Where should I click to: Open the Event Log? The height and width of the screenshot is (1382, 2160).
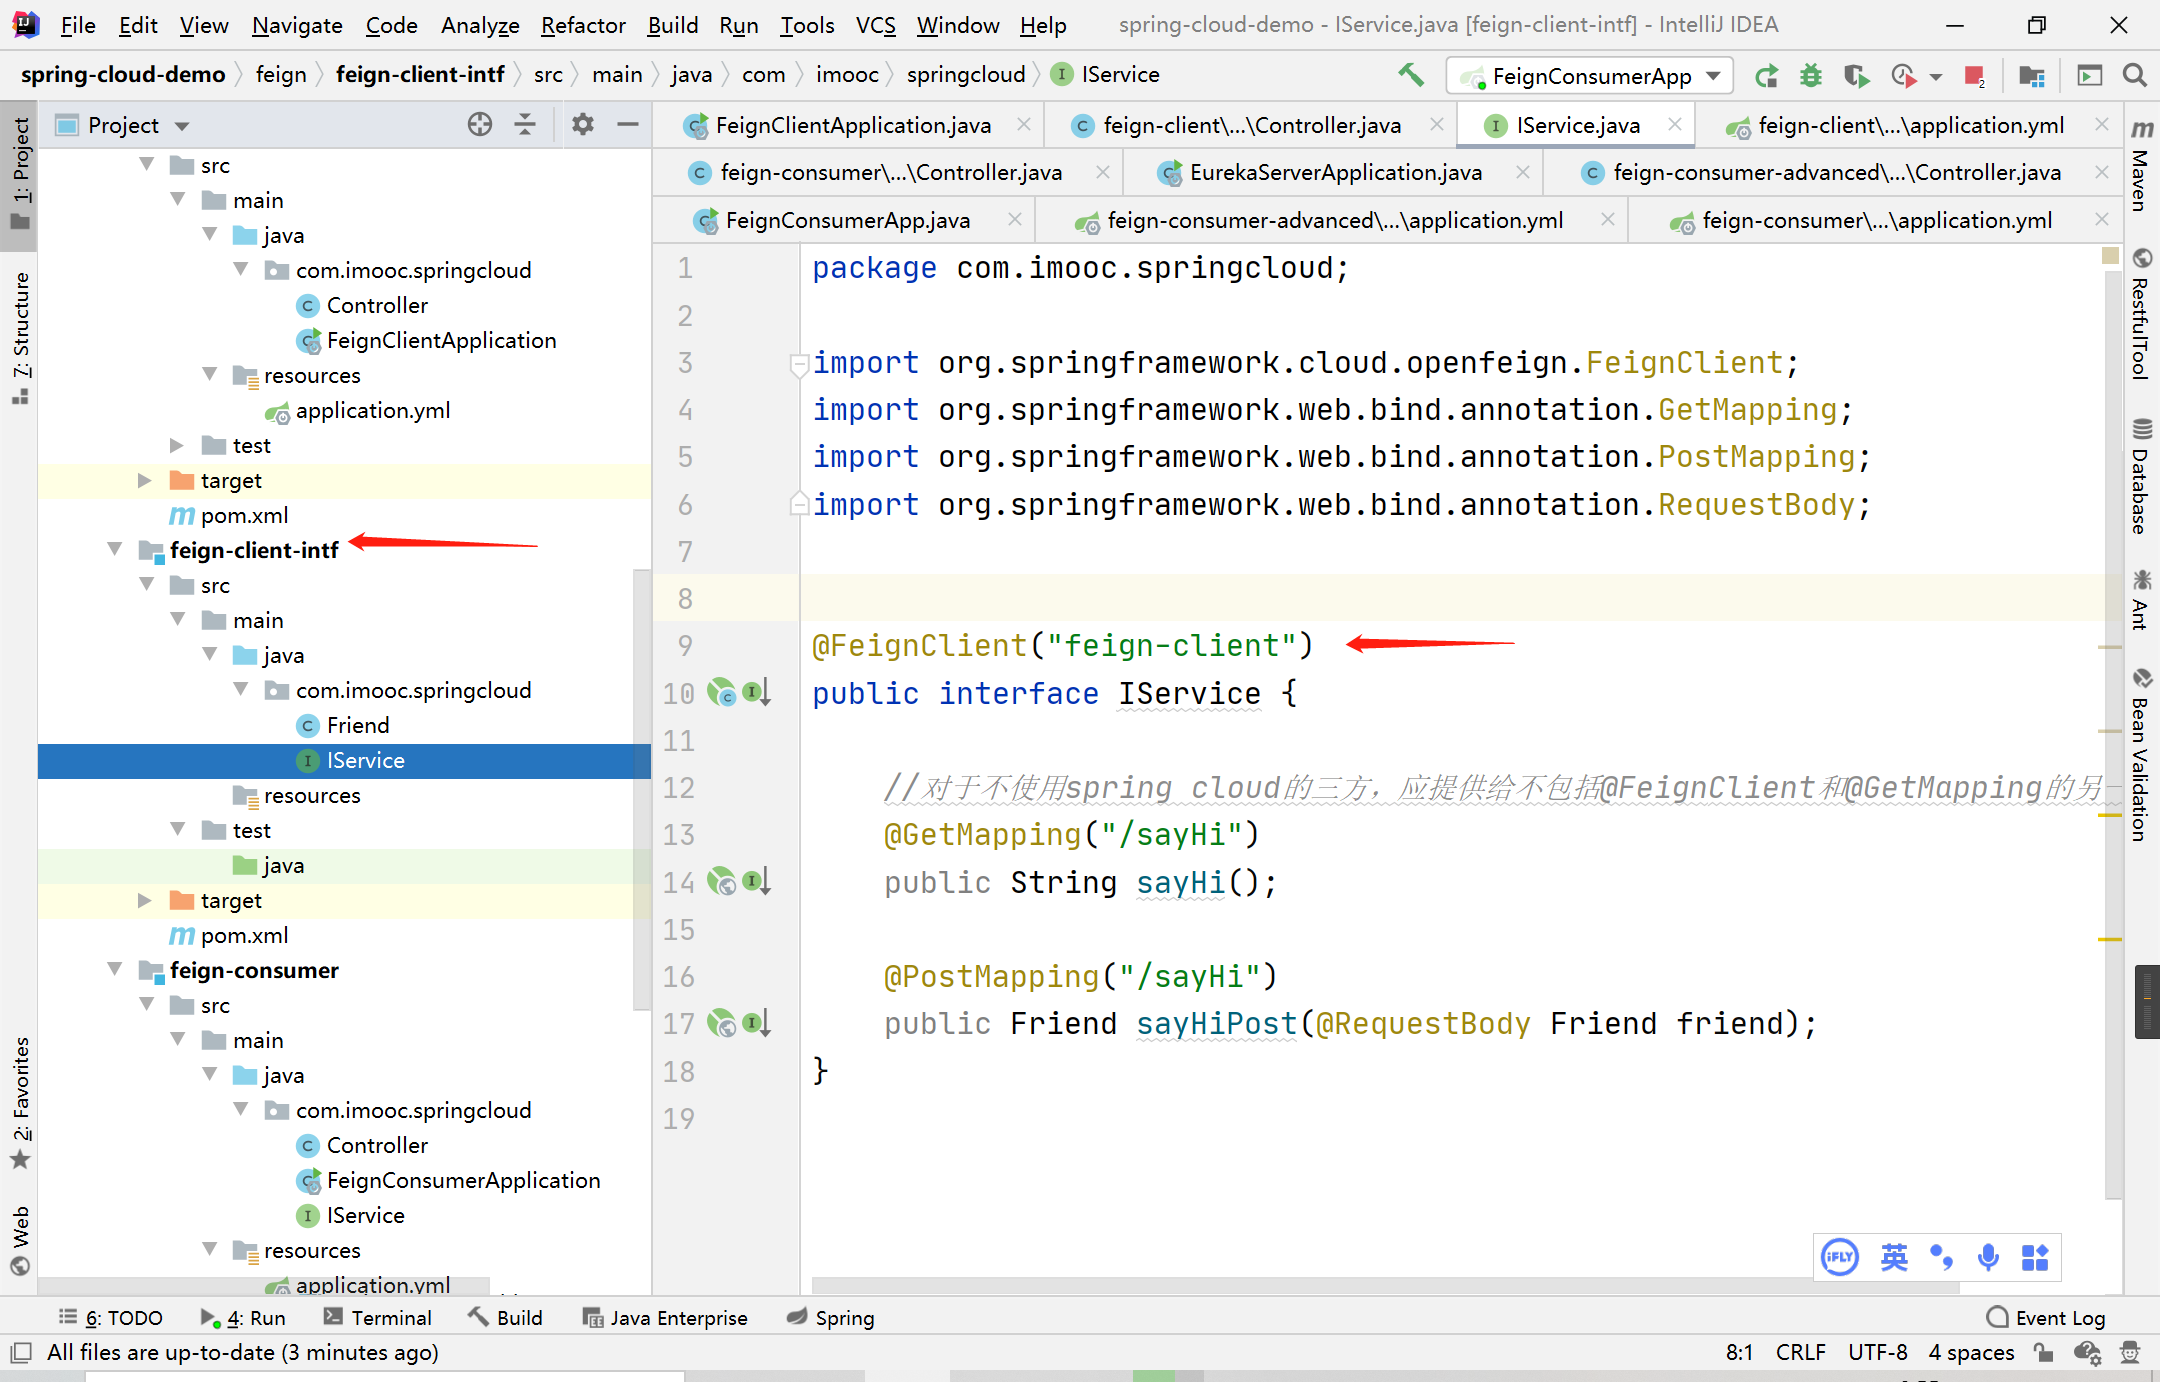click(2046, 1317)
